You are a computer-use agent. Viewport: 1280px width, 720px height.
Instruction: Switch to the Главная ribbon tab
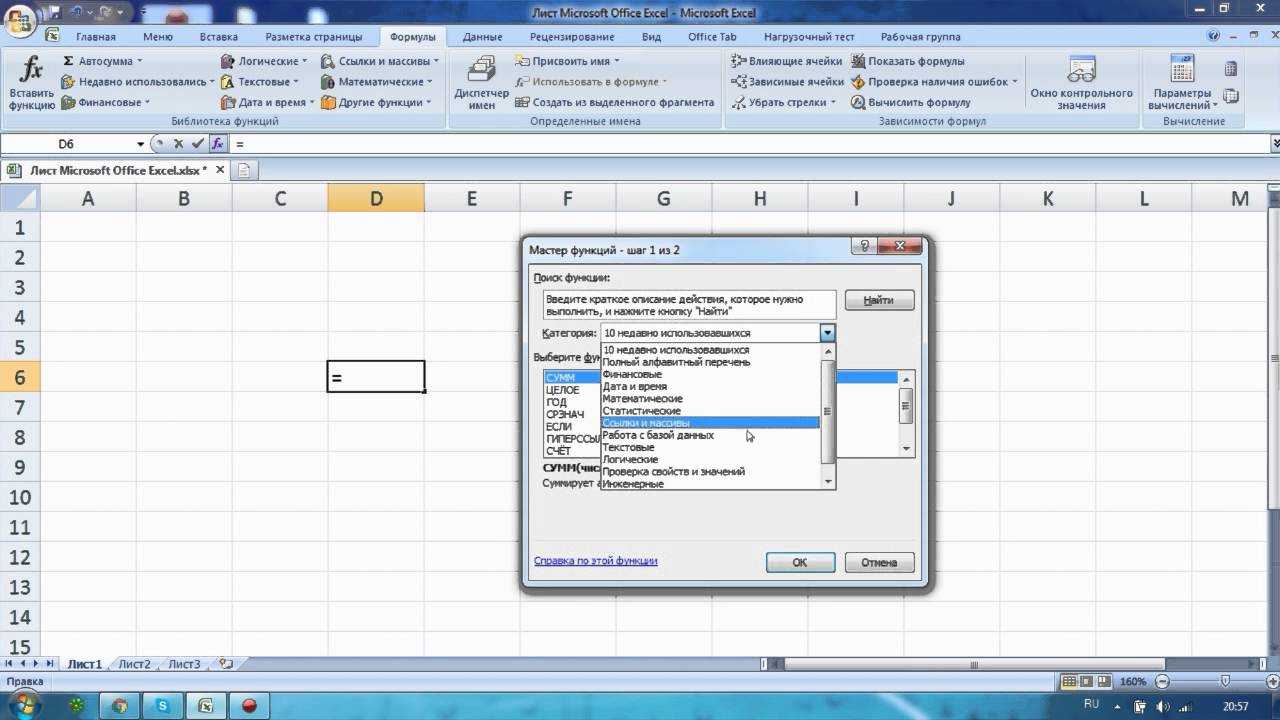pos(96,37)
